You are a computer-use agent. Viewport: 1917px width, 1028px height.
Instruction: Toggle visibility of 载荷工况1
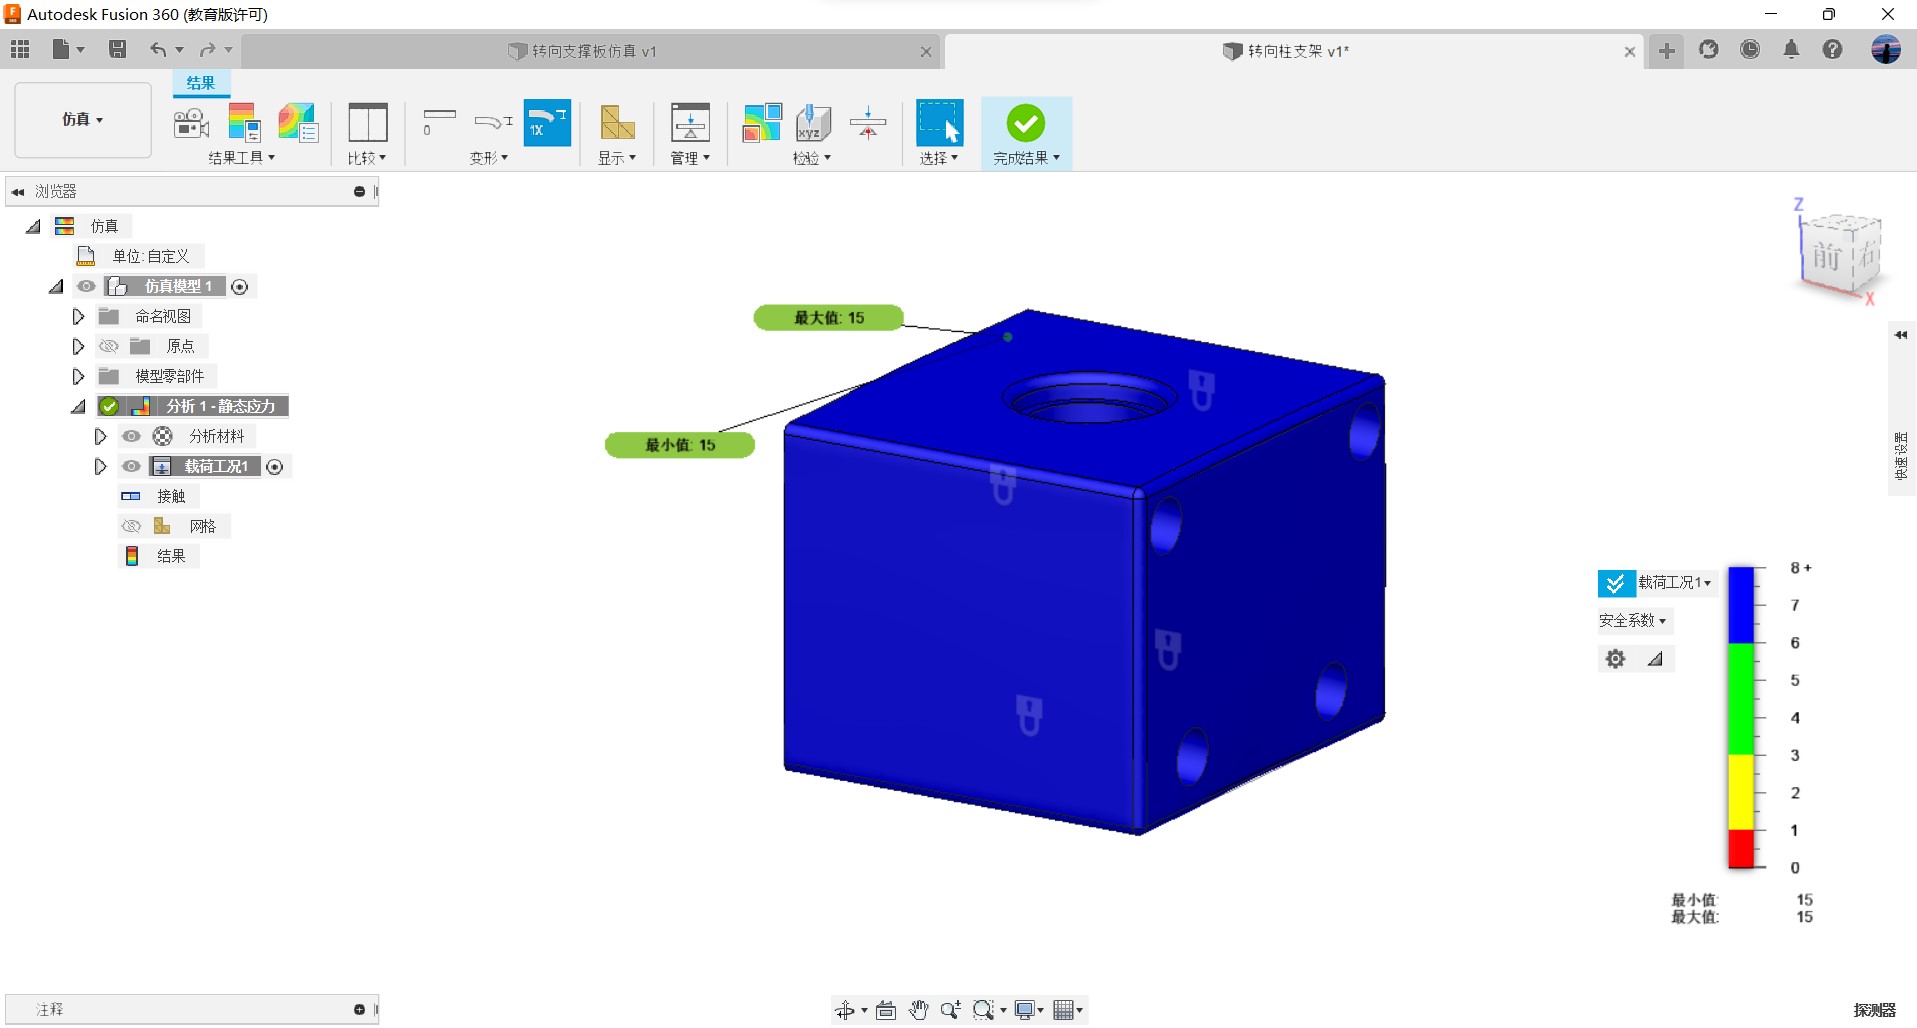[x=131, y=466]
